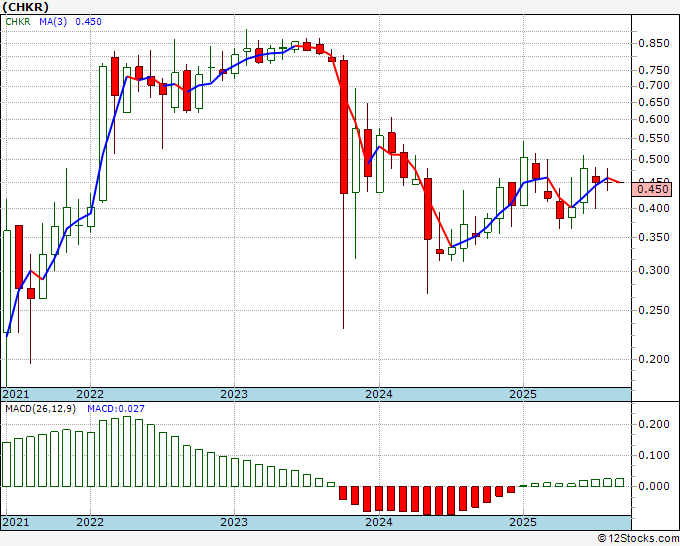Click the large red candle in late 2023
Viewport: 680px width, 546px height.
point(344,126)
